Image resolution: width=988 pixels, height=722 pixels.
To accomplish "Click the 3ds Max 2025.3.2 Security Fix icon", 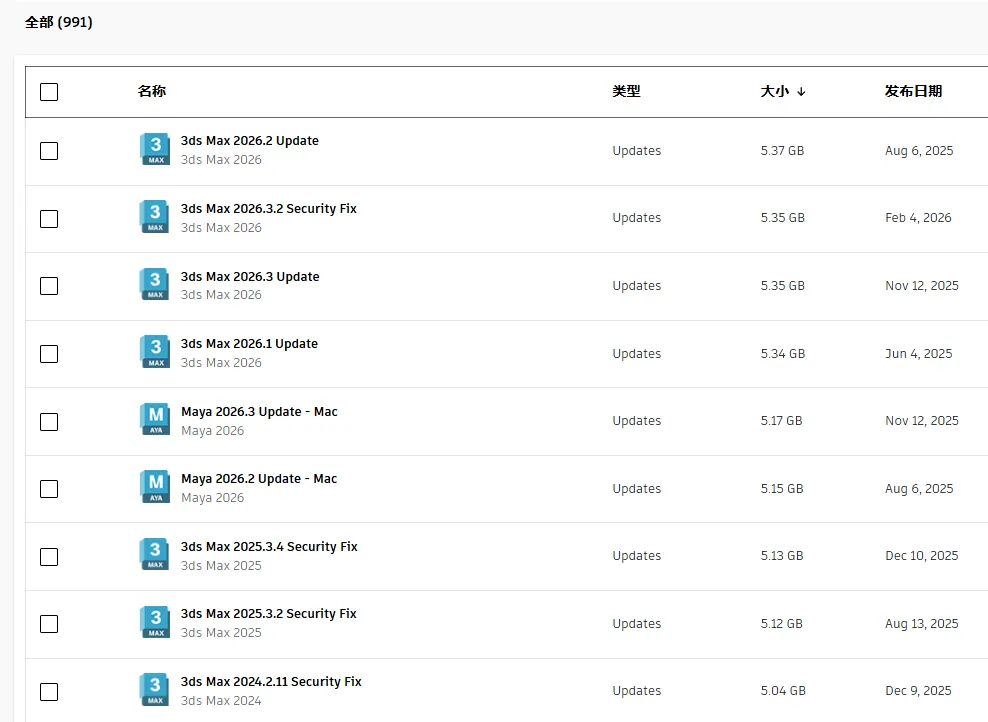I will click(x=155, y=622).
